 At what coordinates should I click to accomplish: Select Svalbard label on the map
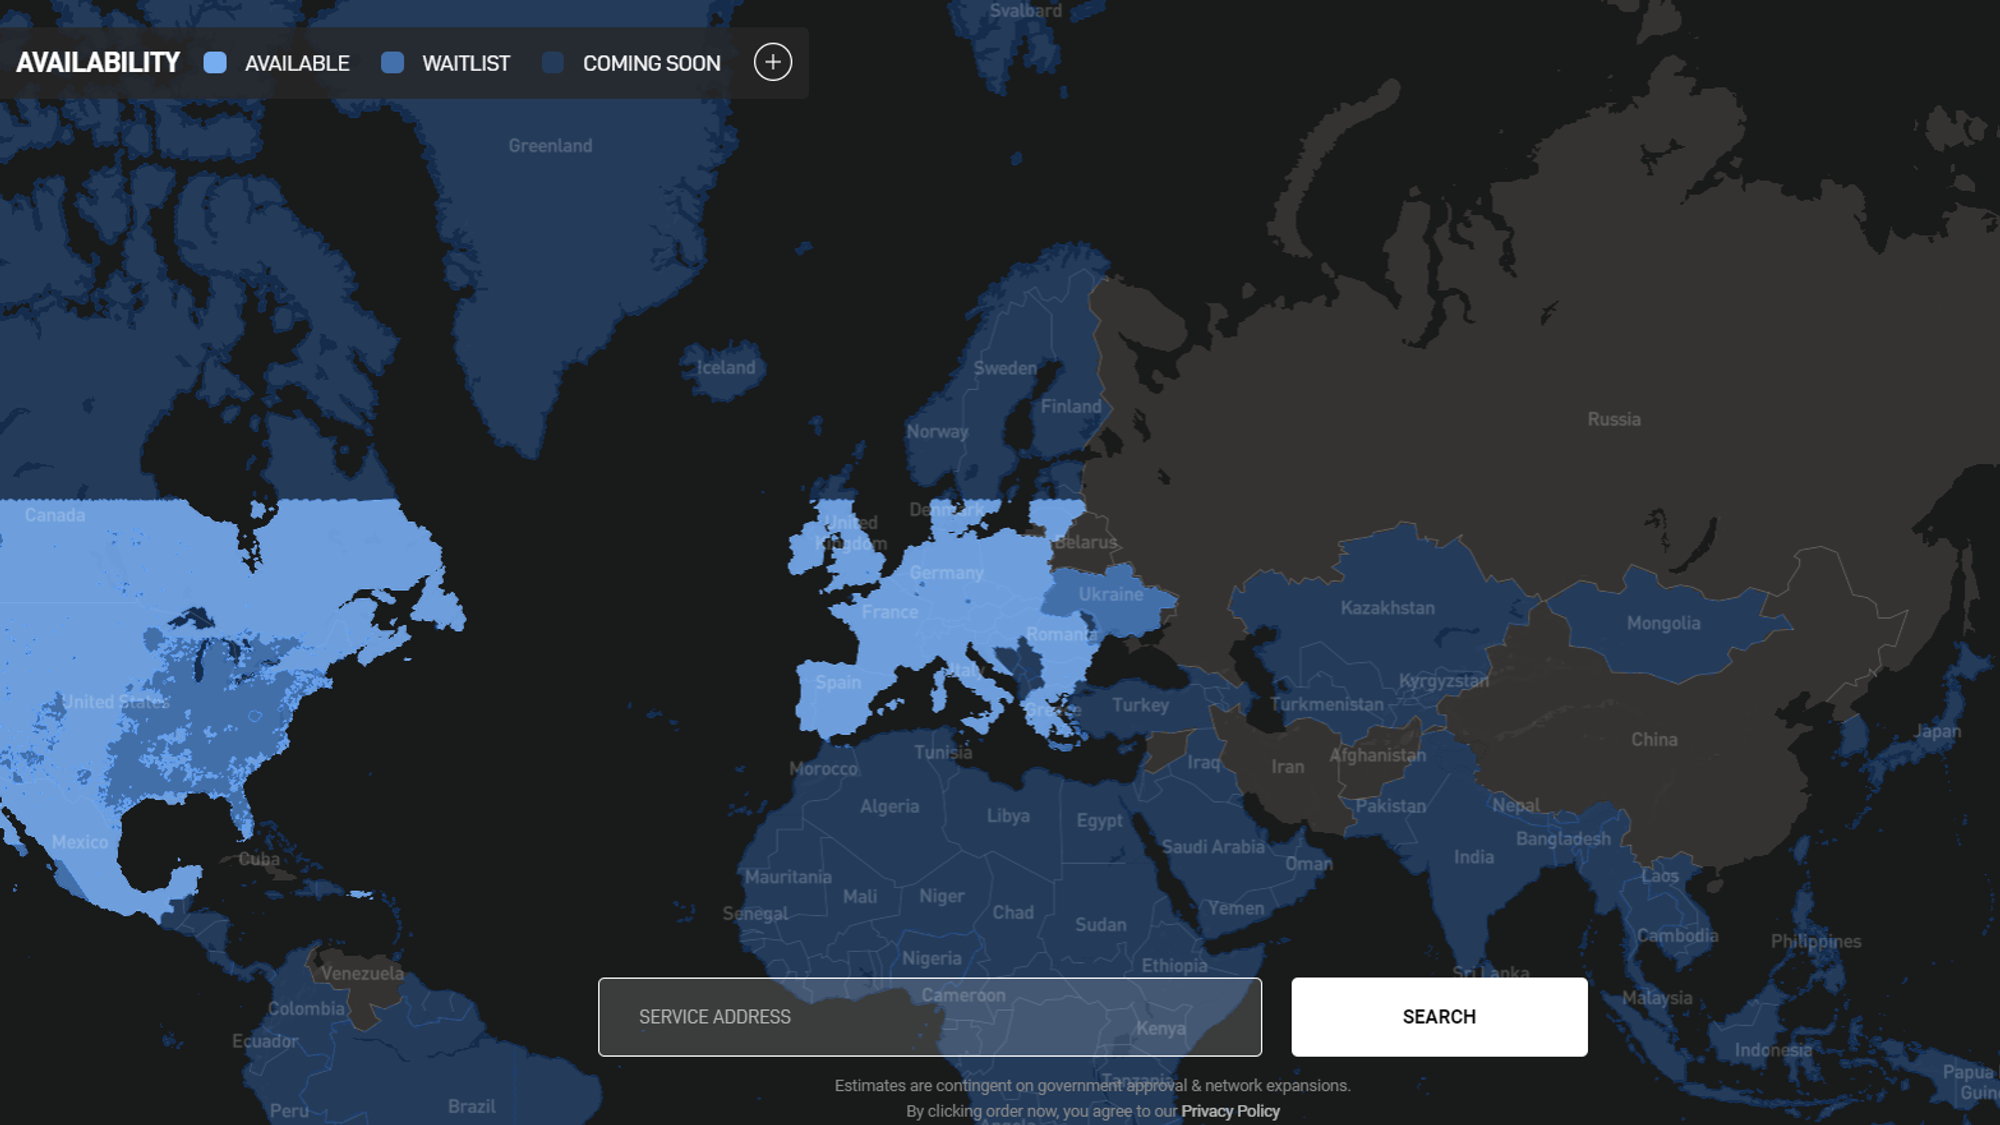(1026, 11)
